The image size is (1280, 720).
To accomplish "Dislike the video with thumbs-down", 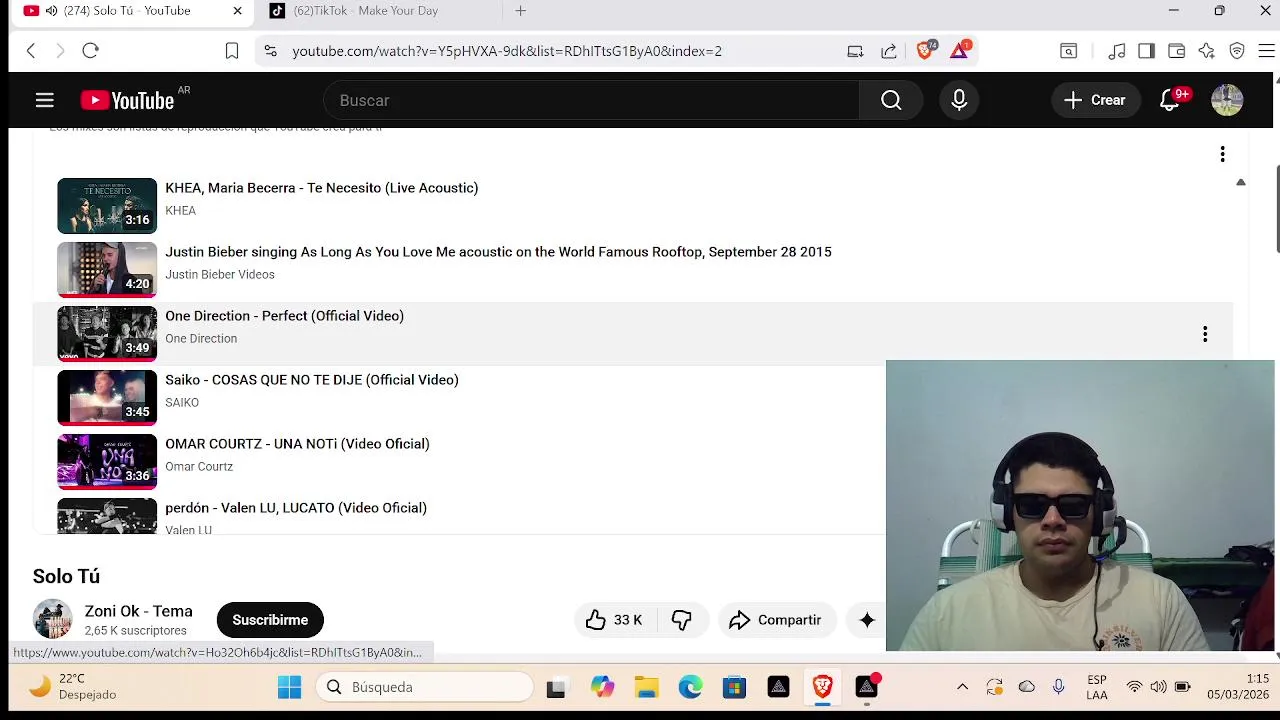I will 682,620.
